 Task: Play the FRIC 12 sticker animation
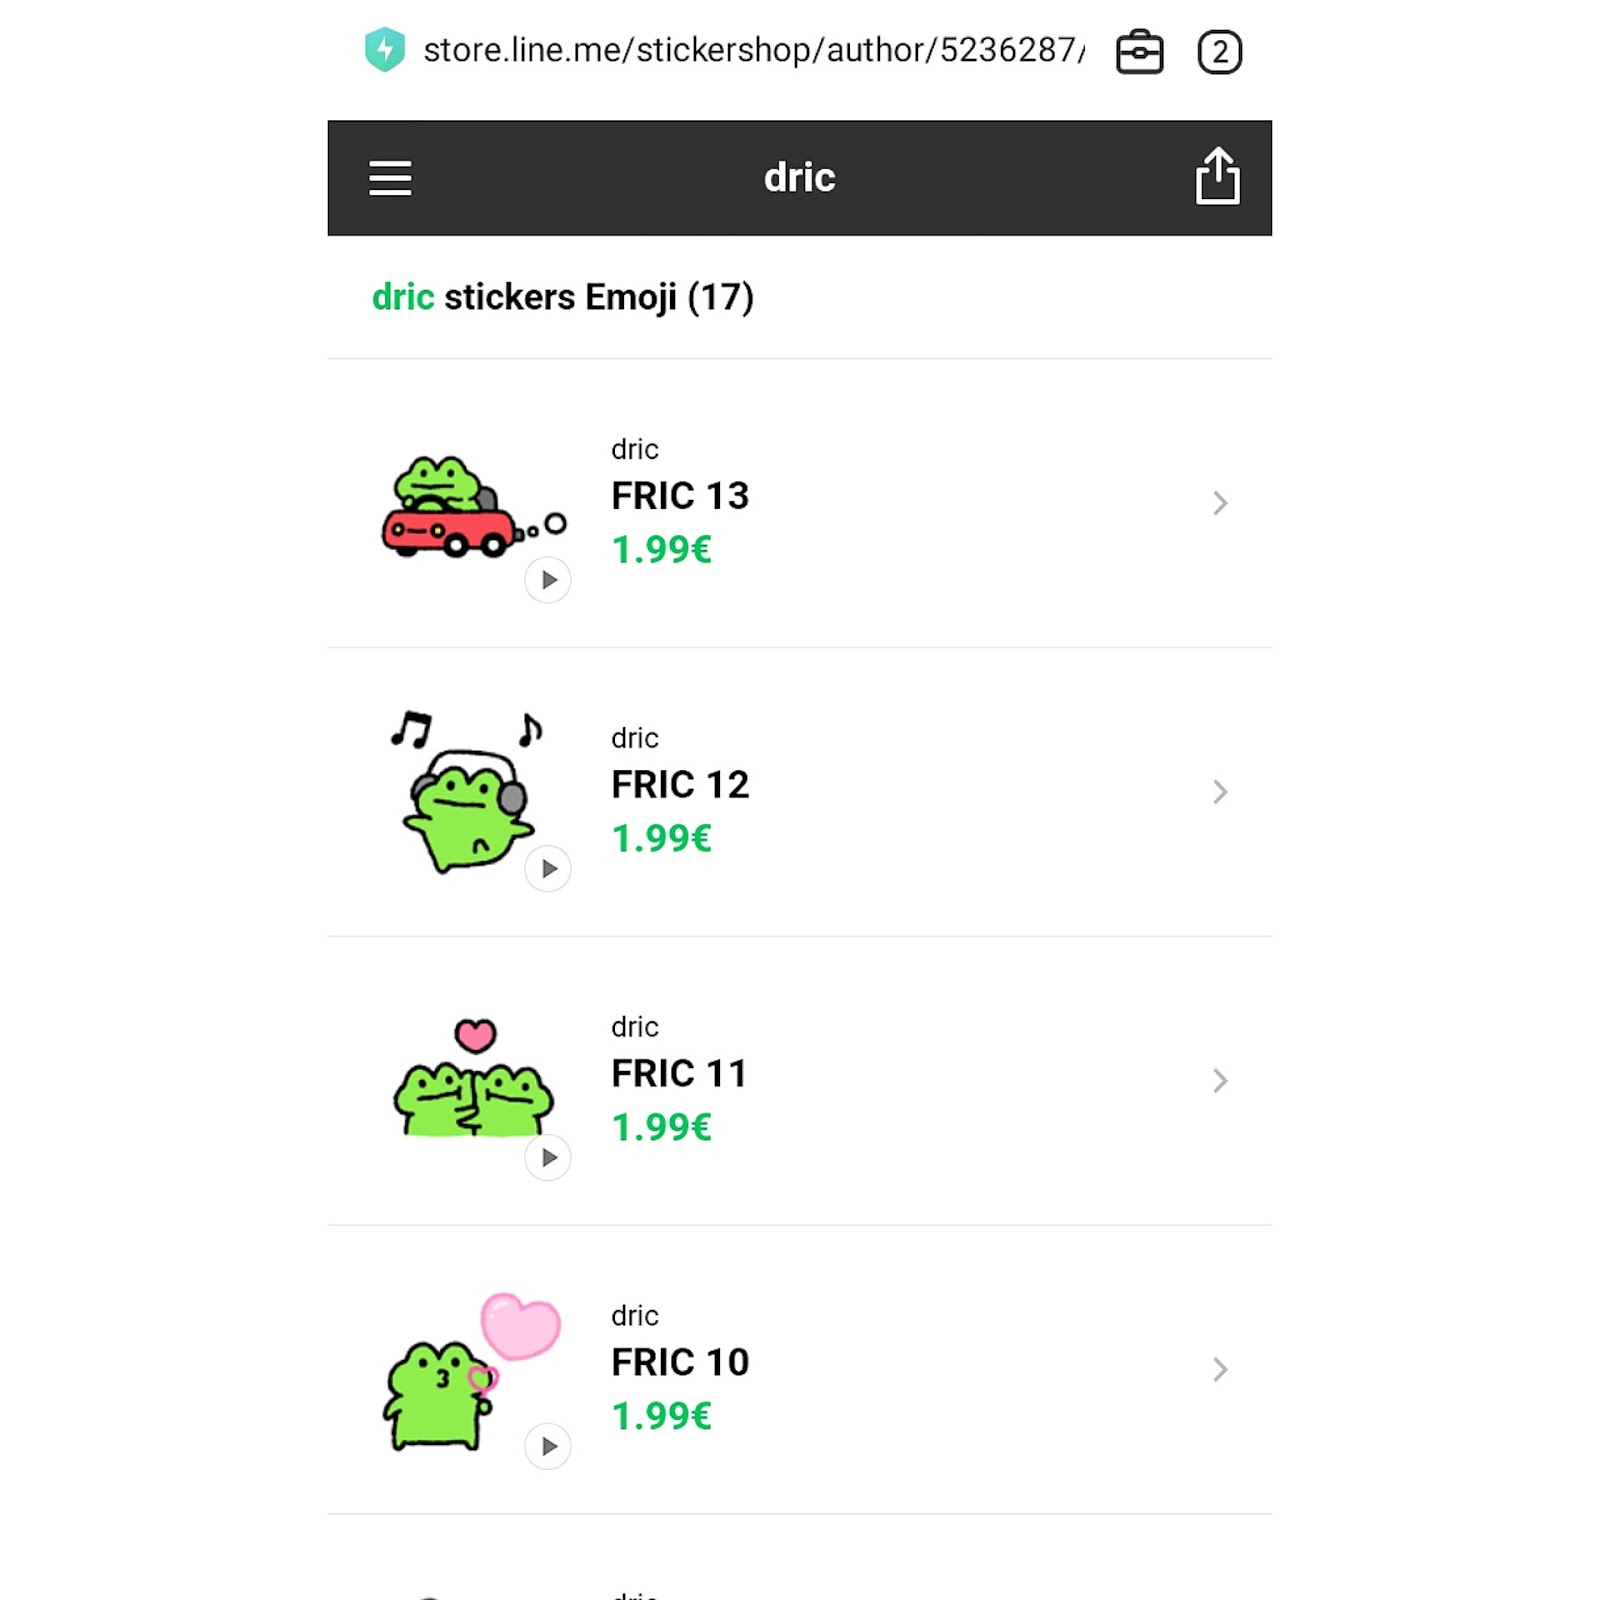tap(548, 869)
